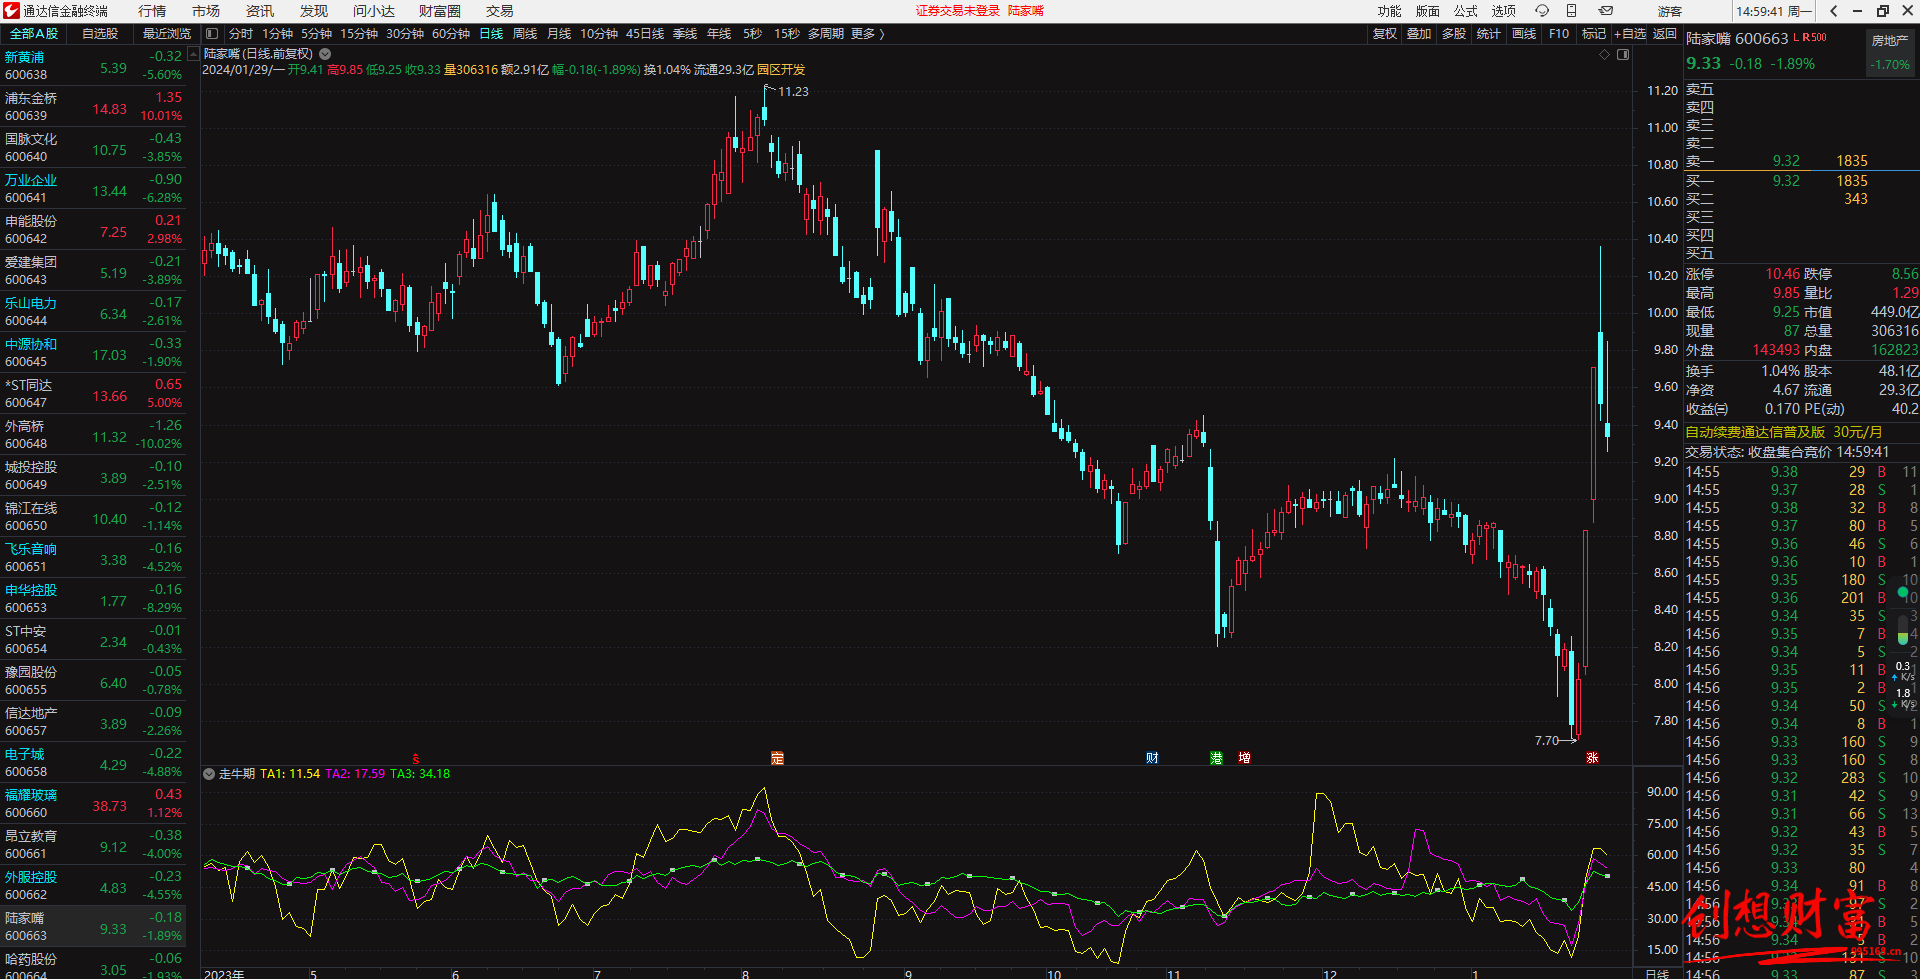Click the 港 event marker on chart
The height and width of the screenshot is (979, 1920).
1216,758
